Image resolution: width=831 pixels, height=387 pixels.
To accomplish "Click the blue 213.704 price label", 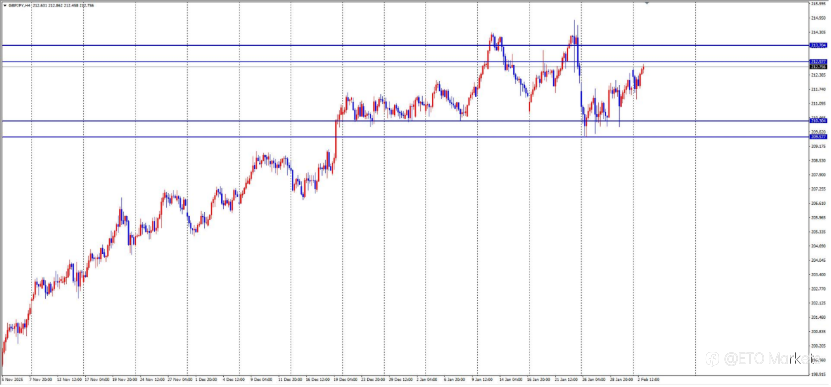I will coord(819,46).
